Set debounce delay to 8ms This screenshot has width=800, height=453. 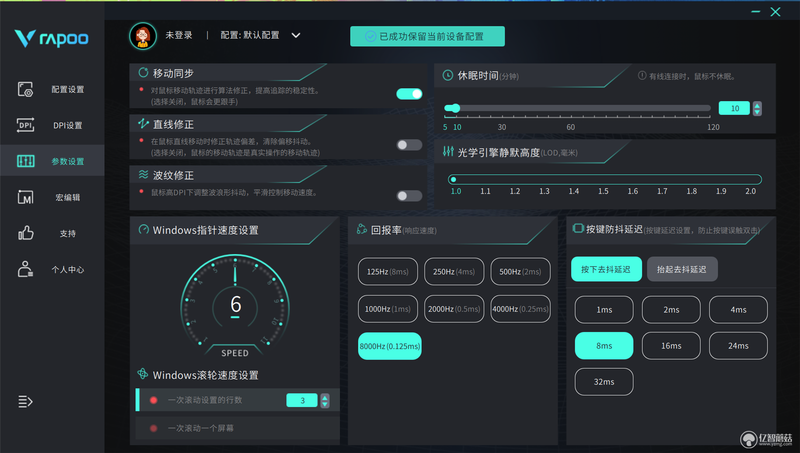point(604,346)
